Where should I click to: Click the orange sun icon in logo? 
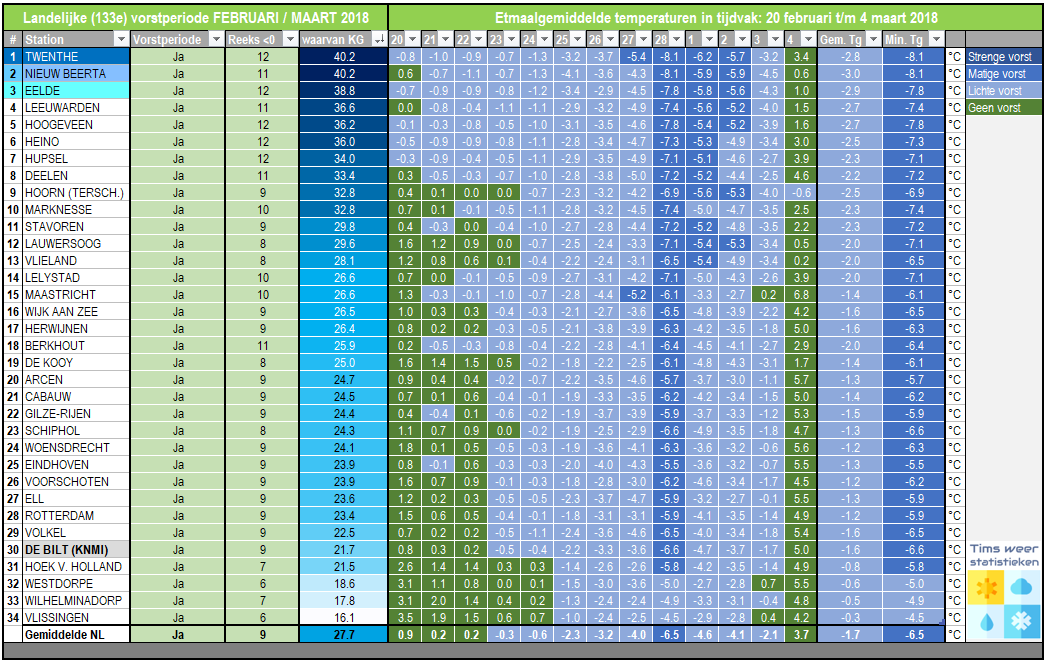[985, 588]
